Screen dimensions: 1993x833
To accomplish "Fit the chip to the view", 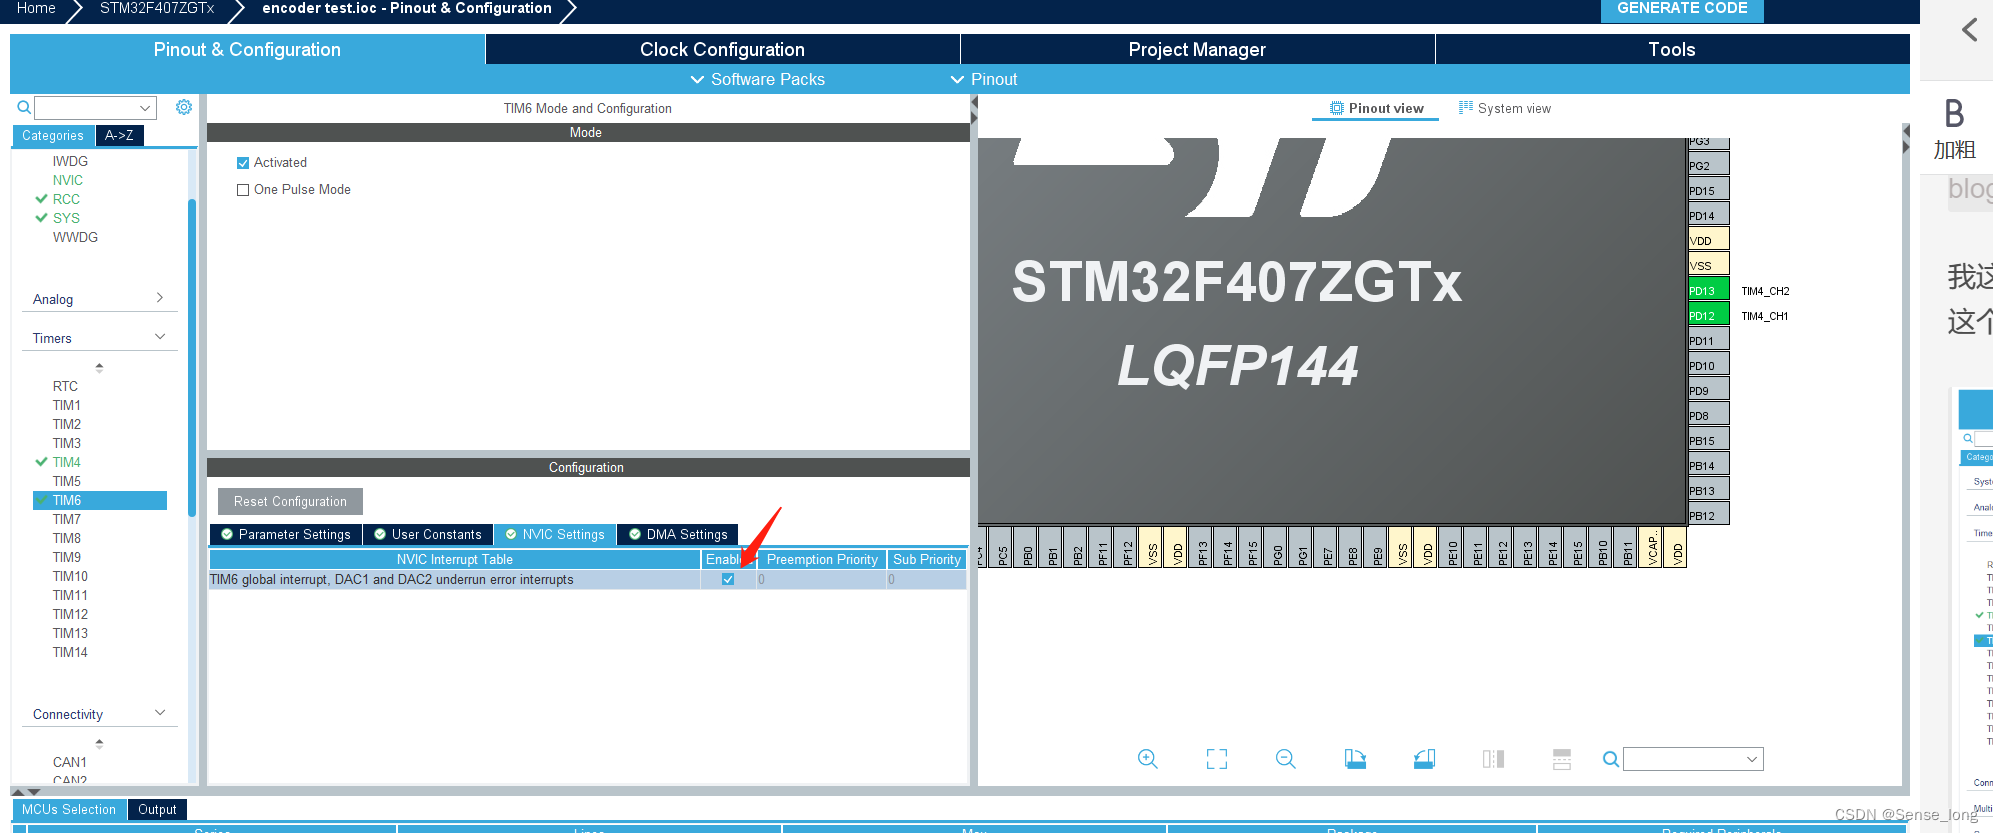I will coord(1217,759).
